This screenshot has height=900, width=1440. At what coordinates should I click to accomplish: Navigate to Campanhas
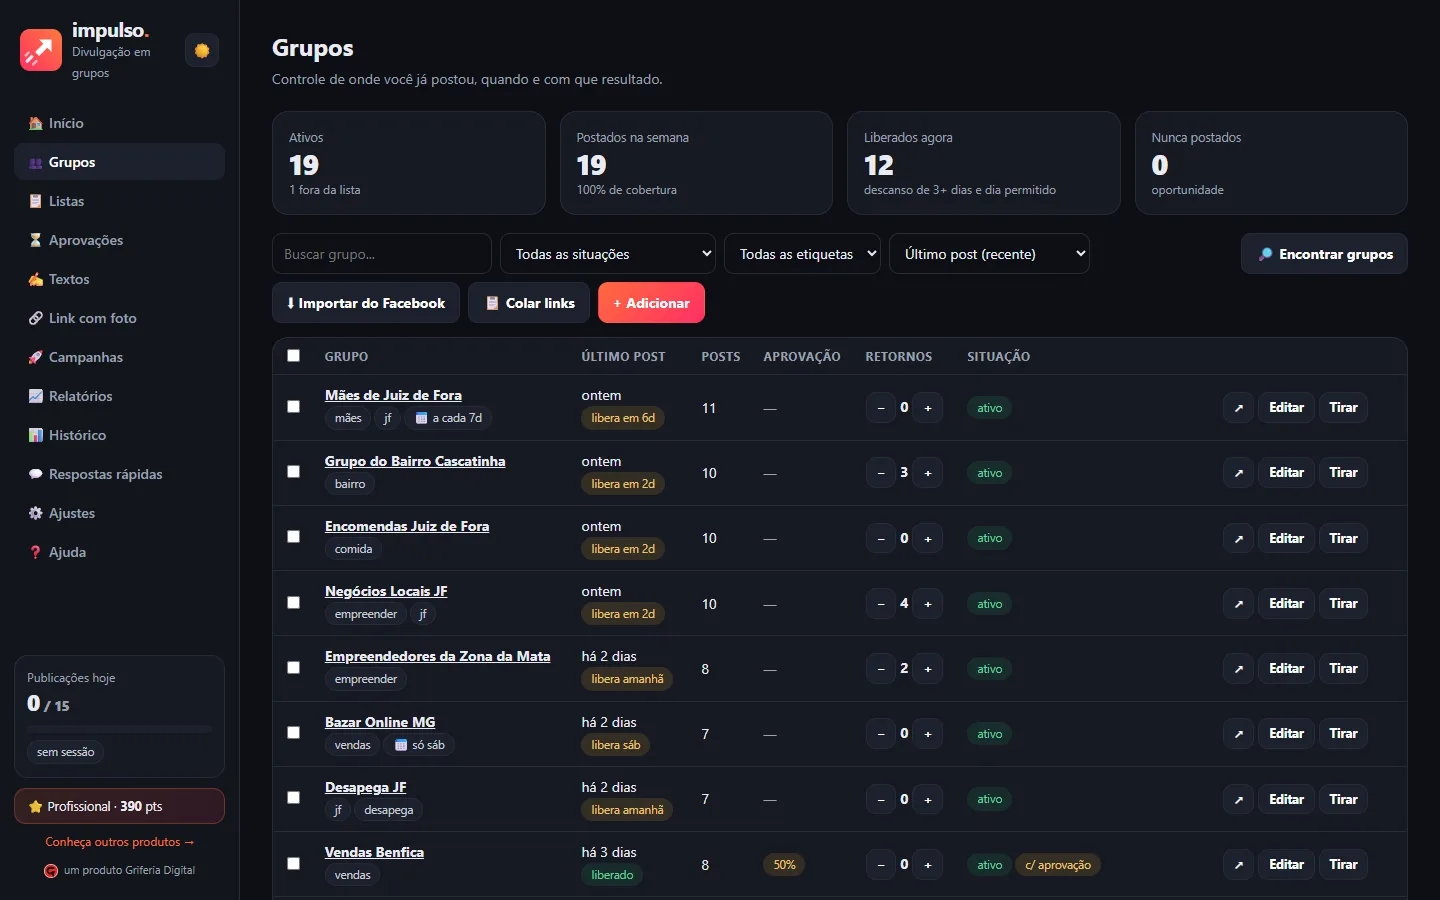tap(119, 357)
